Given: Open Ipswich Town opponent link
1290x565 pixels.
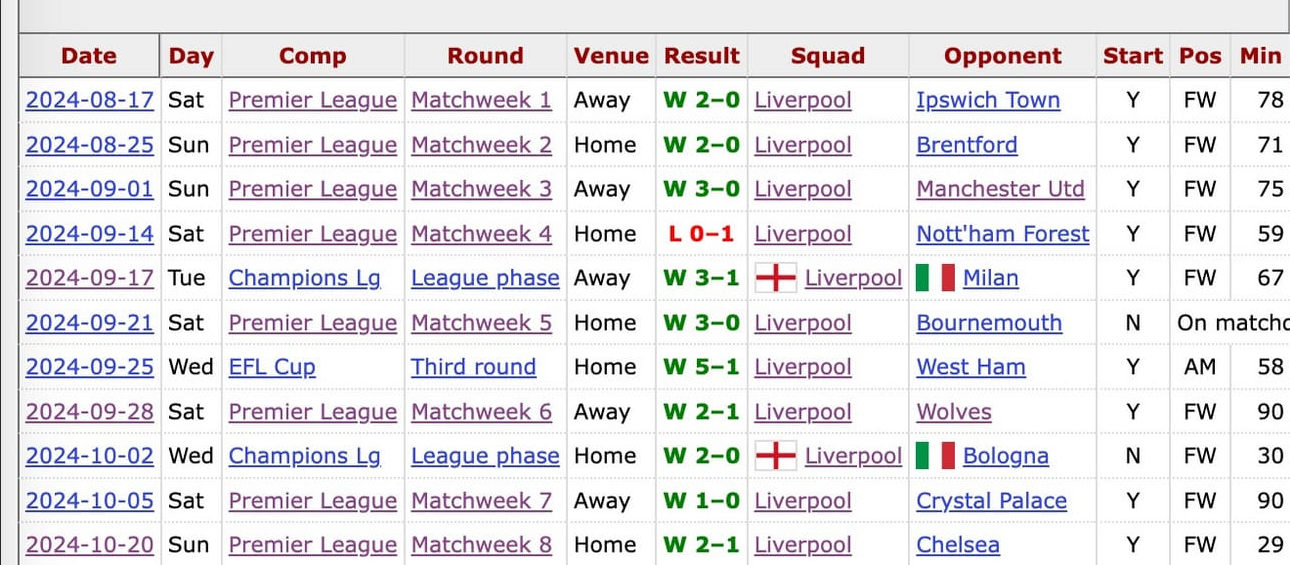Looking at the screenshot, I should point(988,100).
